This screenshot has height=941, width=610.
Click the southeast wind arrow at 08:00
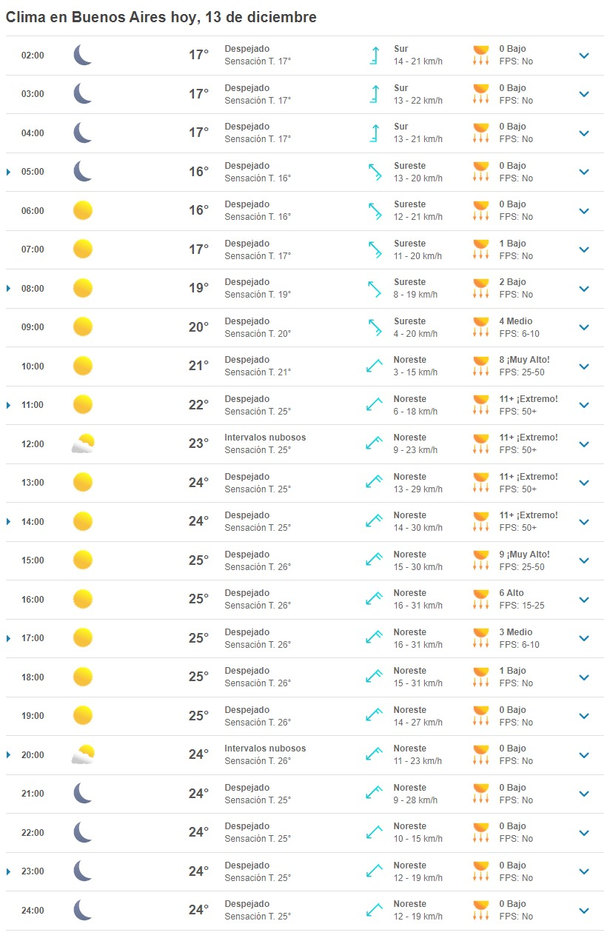(375, 288)
